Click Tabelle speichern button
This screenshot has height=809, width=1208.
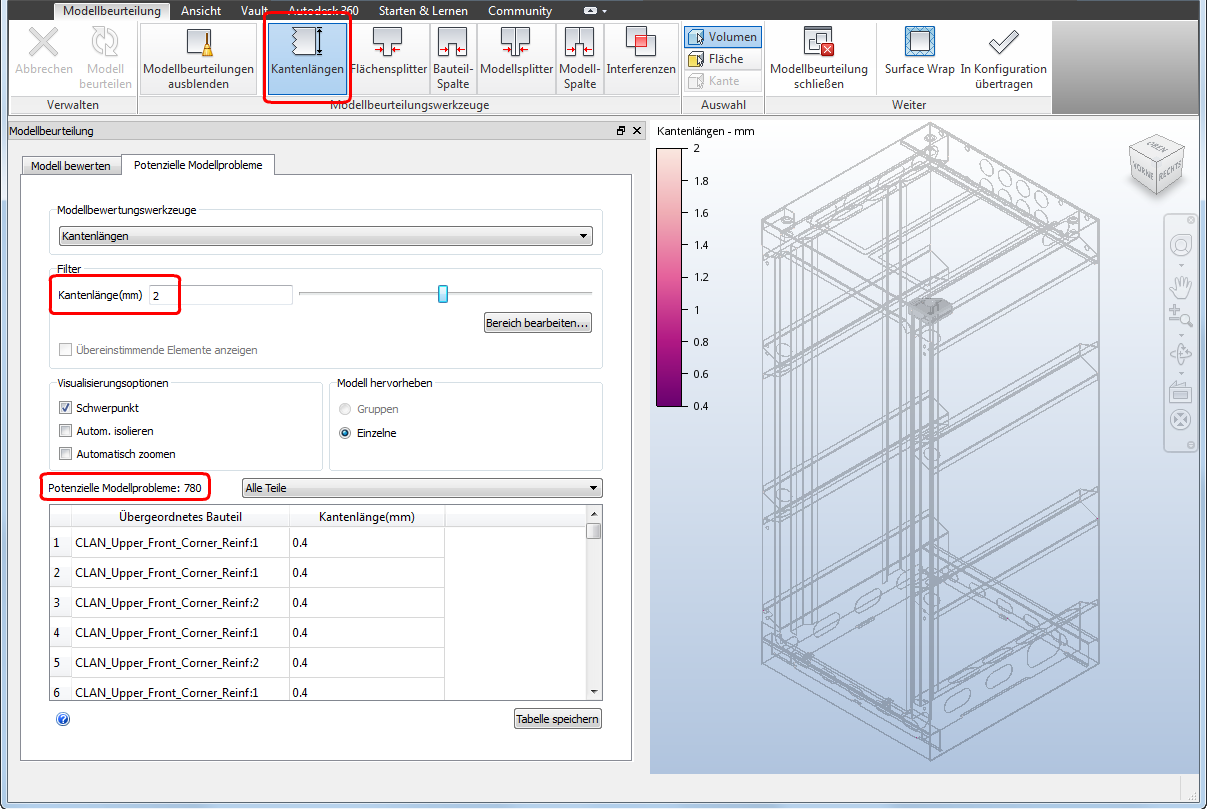(x=558, y=719)
